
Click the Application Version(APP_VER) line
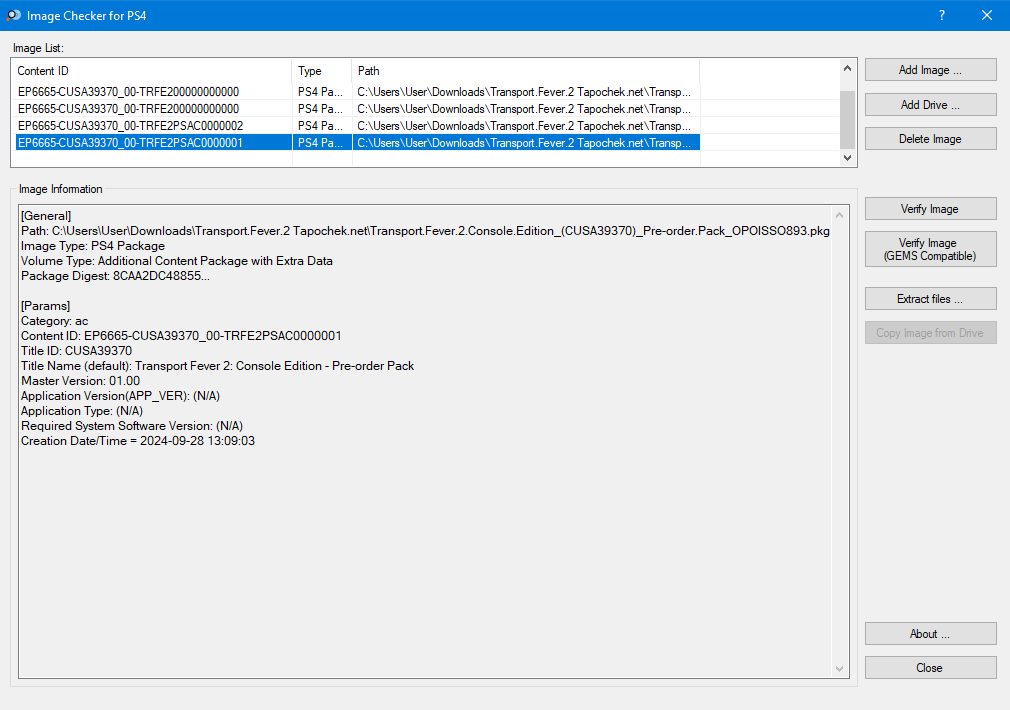click(120, 396)
